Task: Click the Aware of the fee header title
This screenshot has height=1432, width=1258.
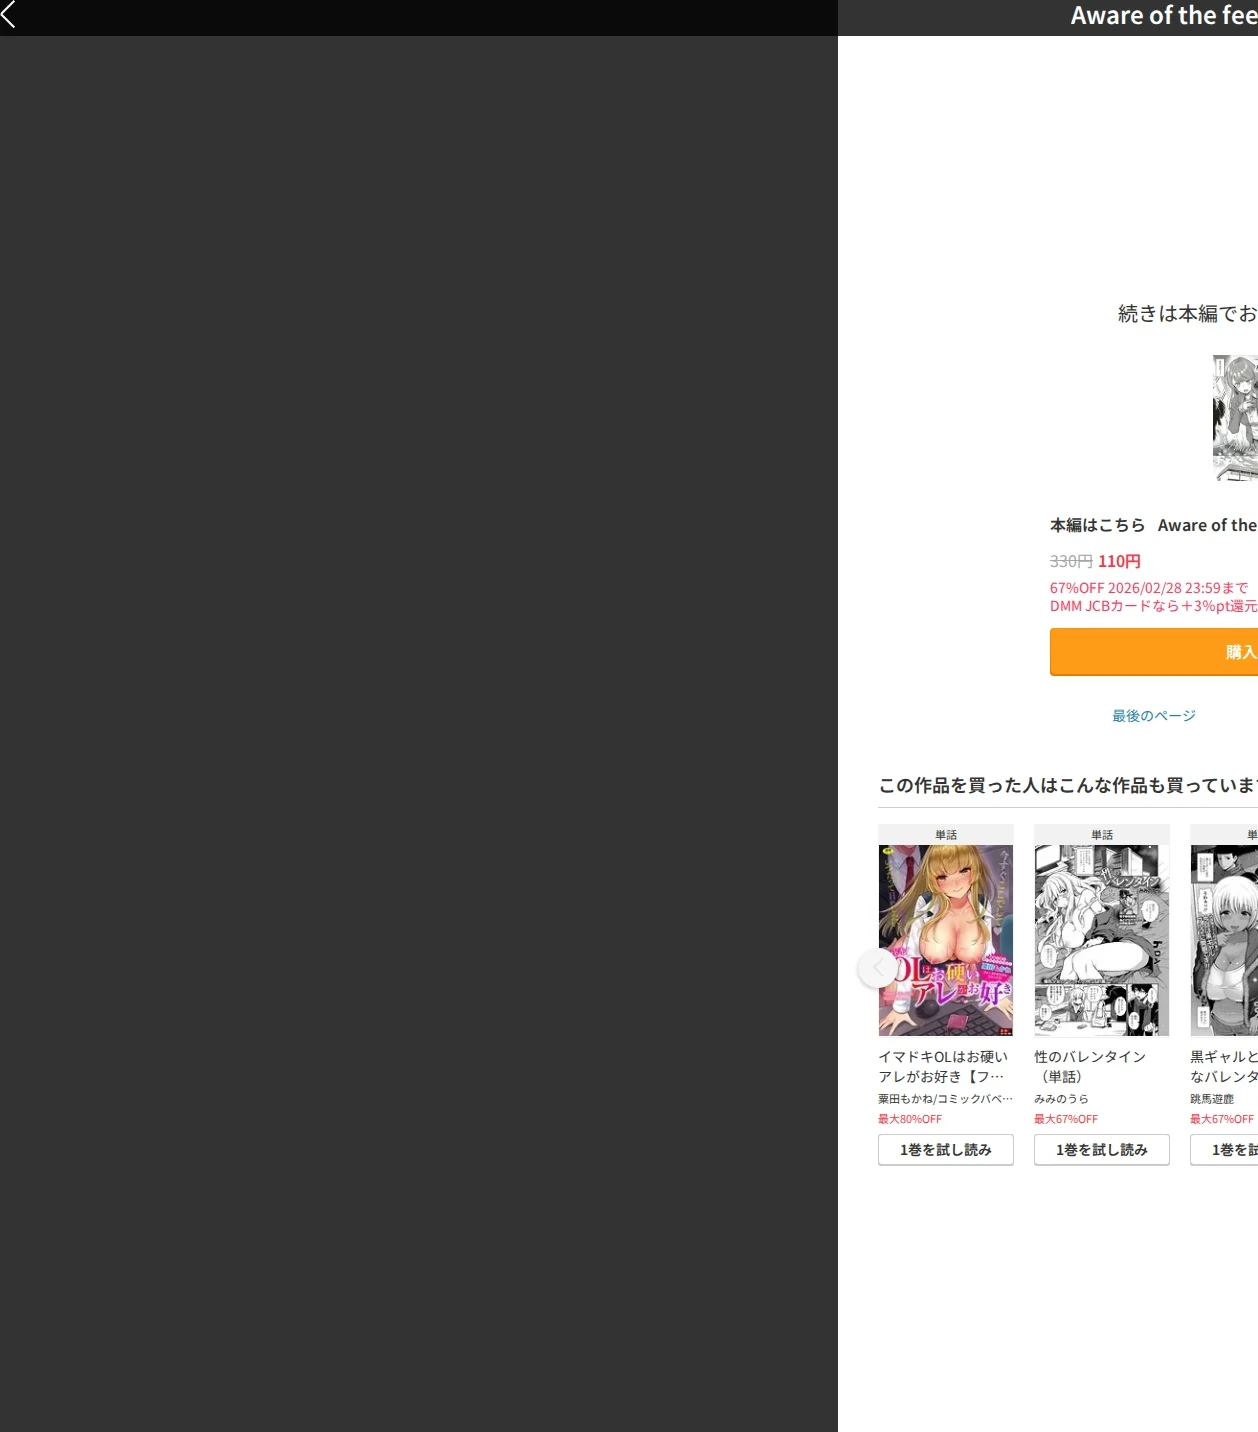Action: [x=1164, y=16]
